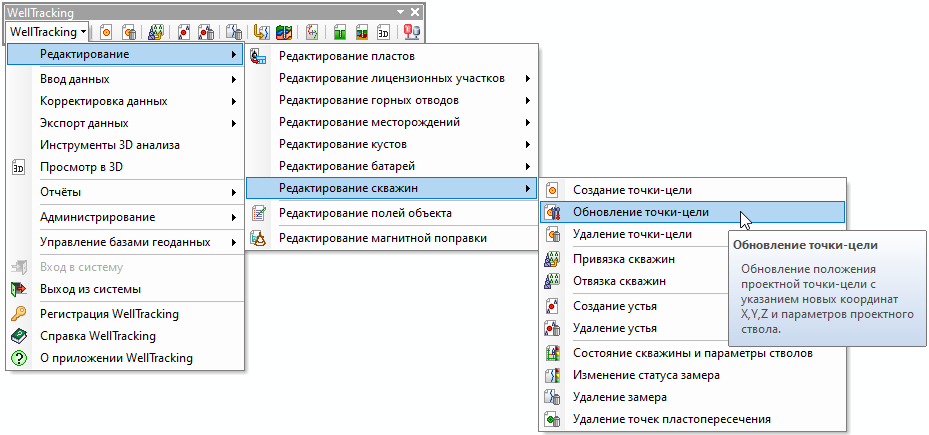
Task: Open the WellTracking dropdown menu button
Action: [47, 32]
